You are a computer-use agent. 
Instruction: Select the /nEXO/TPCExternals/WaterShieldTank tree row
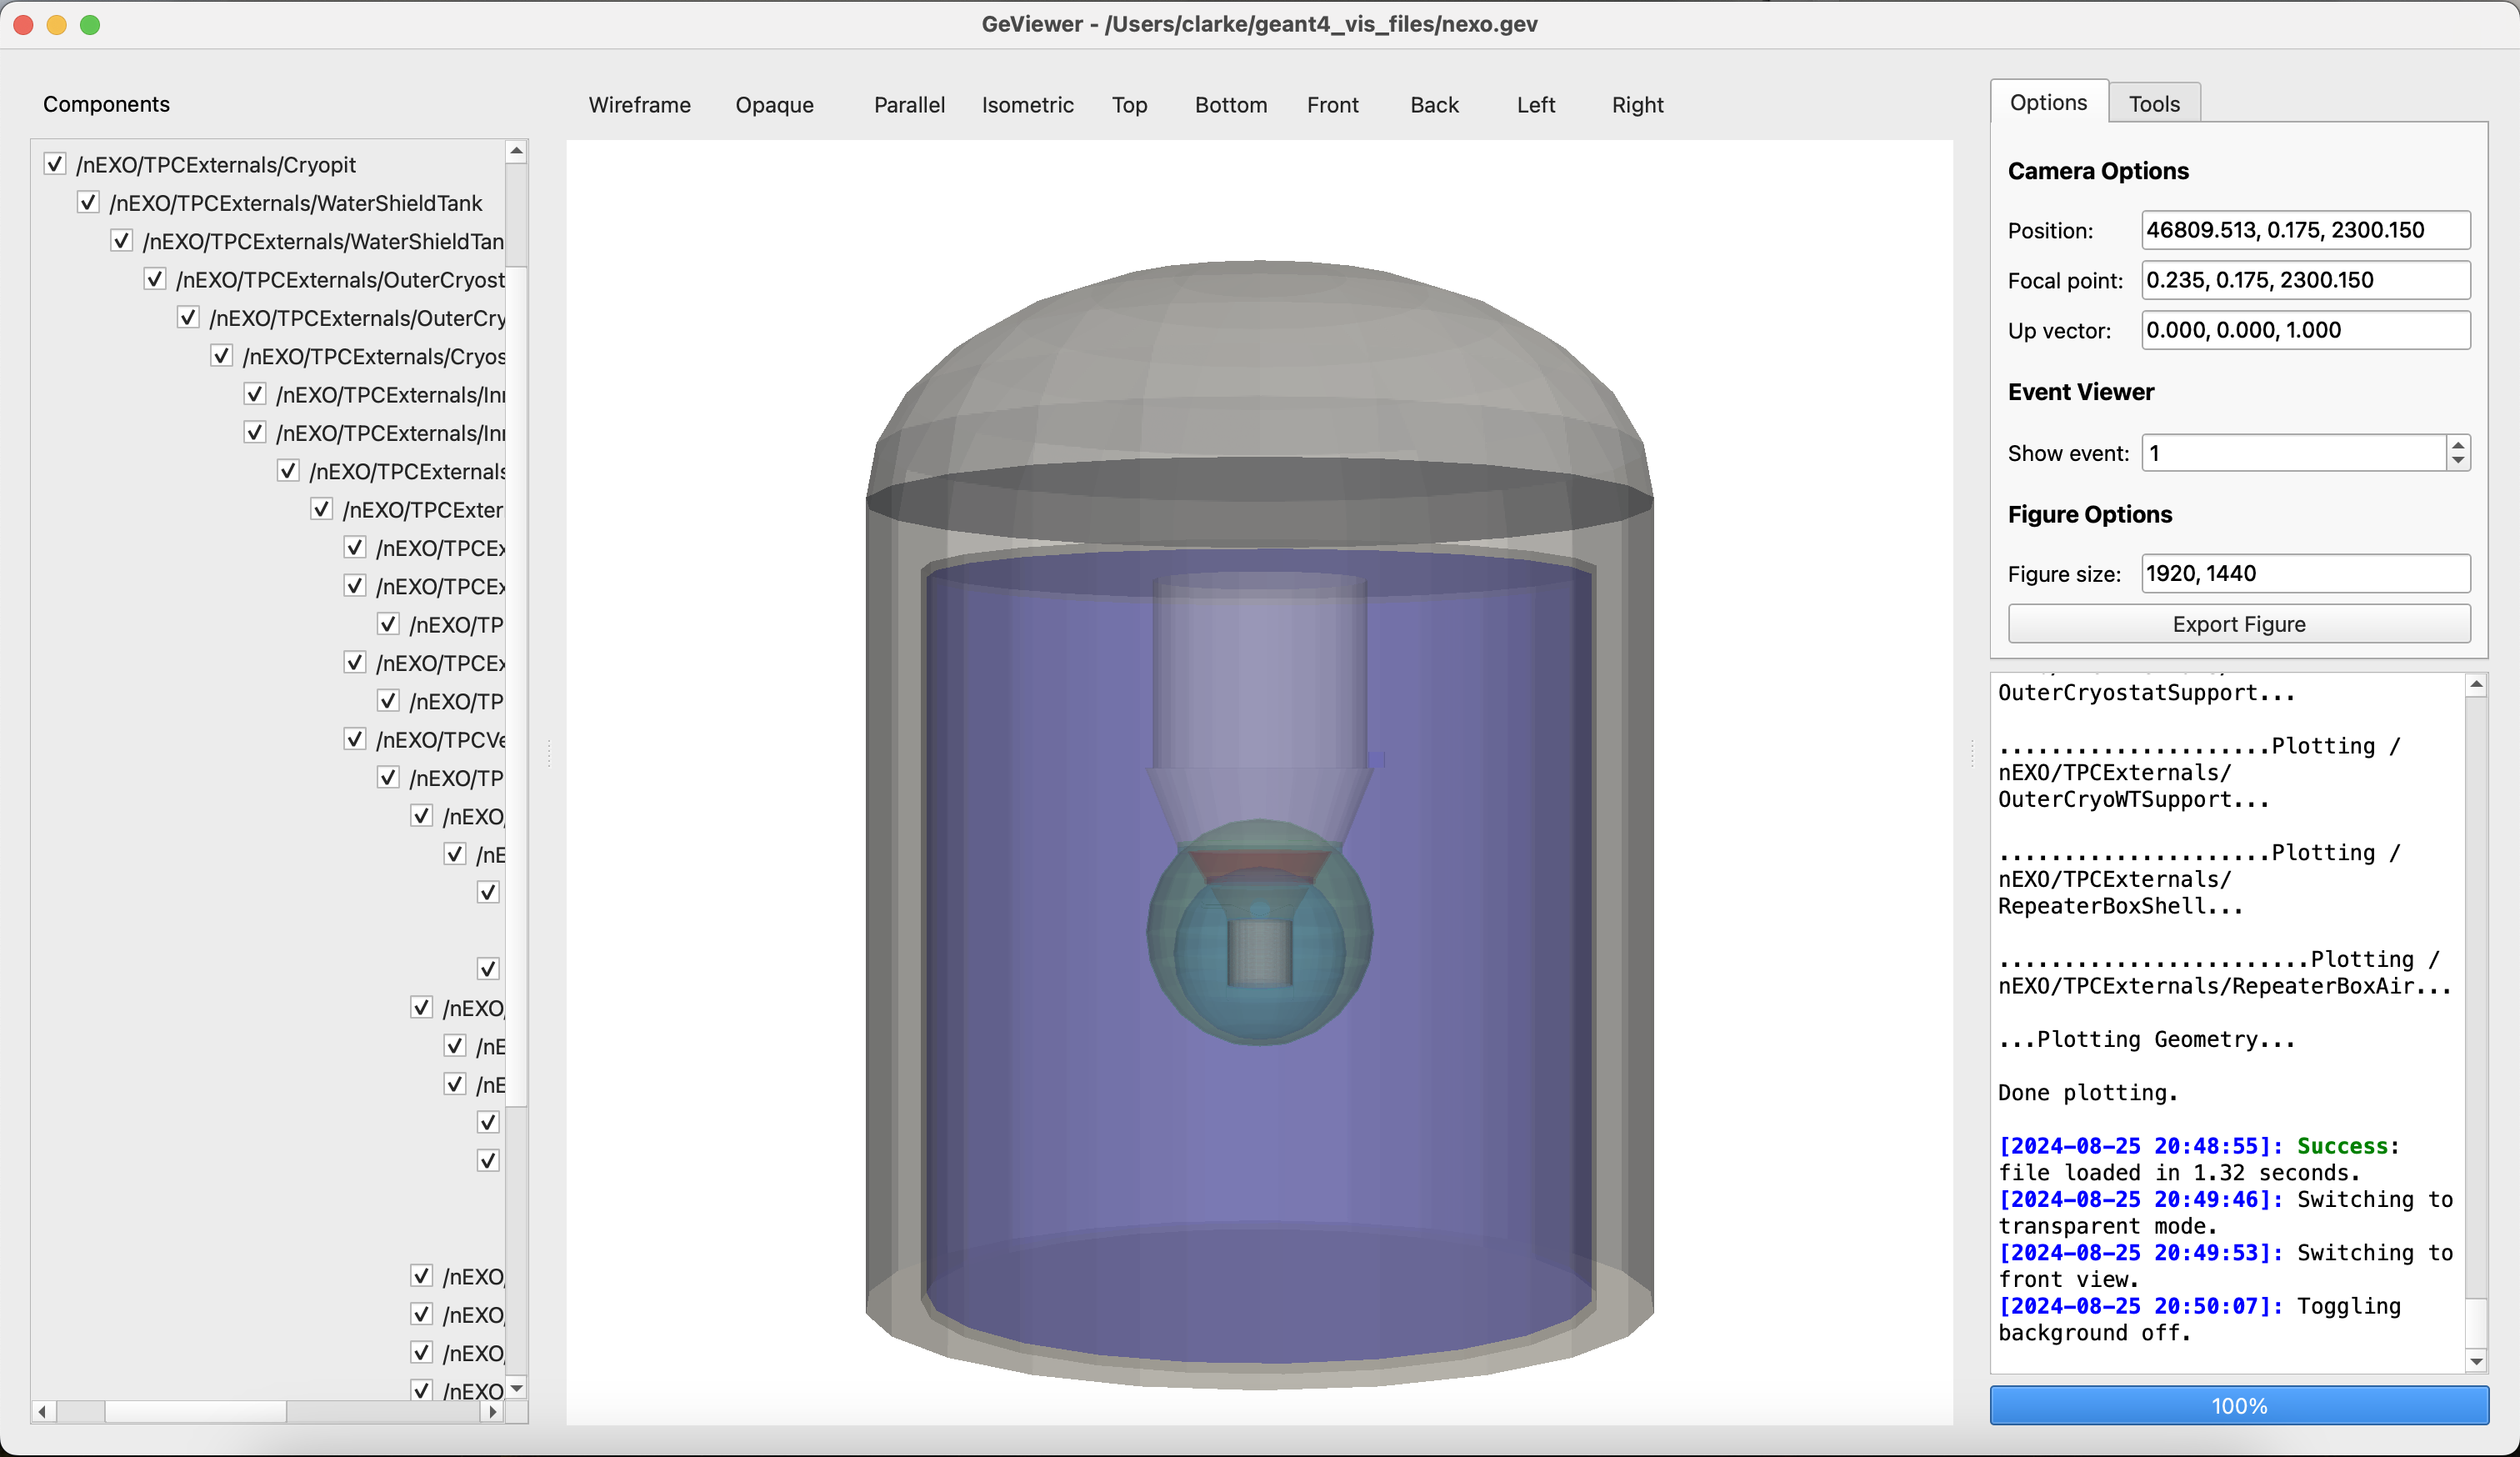pyautogui.click(x=296, y=203)
